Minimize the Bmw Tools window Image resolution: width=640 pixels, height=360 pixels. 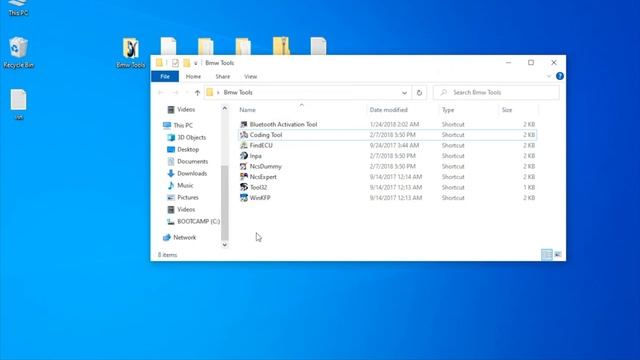pos(508,62)
